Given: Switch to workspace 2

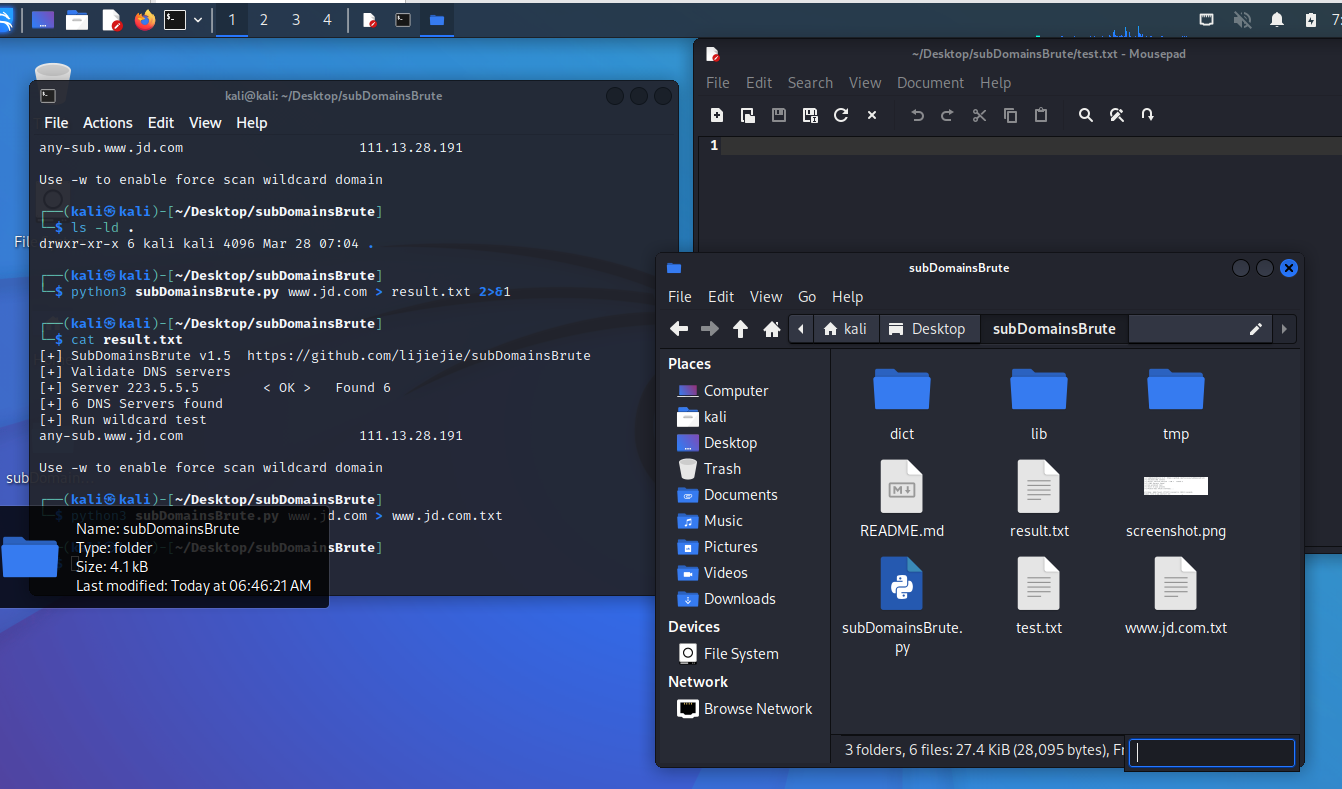Looking at the screenshot, I should point(264,19).
